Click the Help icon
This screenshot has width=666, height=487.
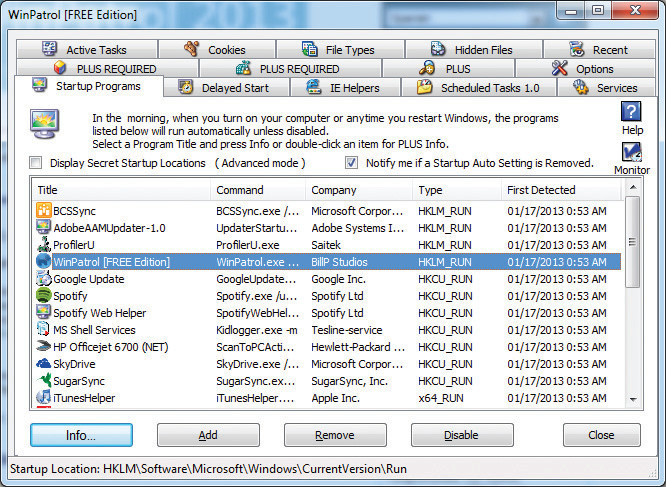coord(631,112)
